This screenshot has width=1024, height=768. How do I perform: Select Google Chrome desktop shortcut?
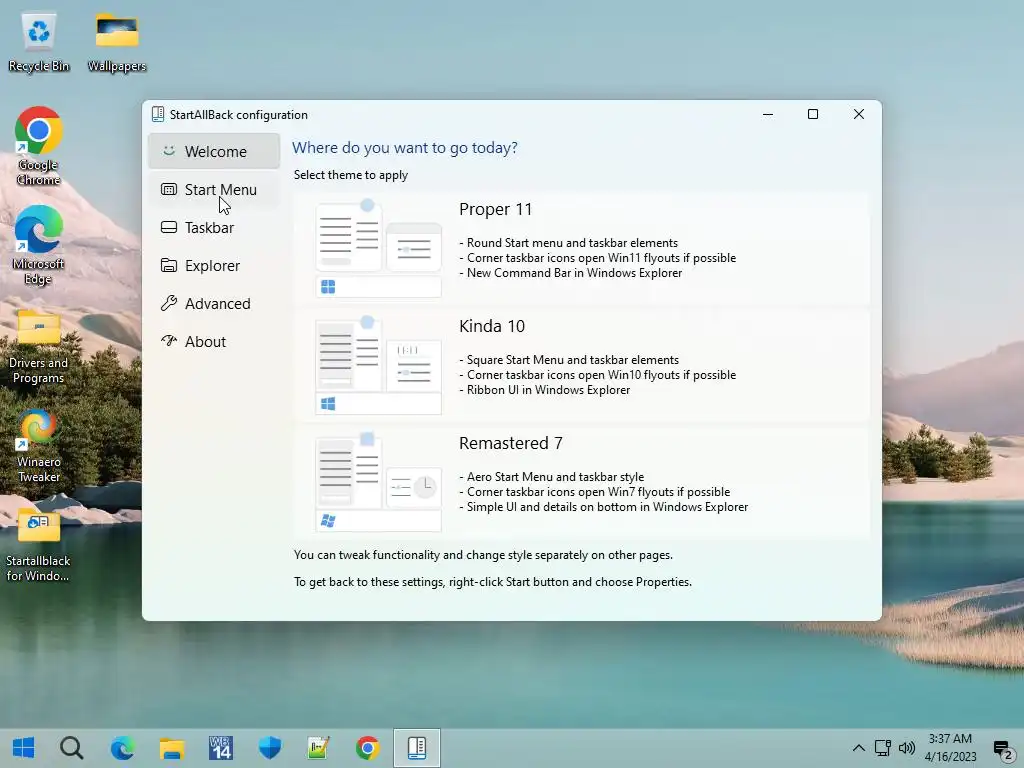[x=39, y=146]
